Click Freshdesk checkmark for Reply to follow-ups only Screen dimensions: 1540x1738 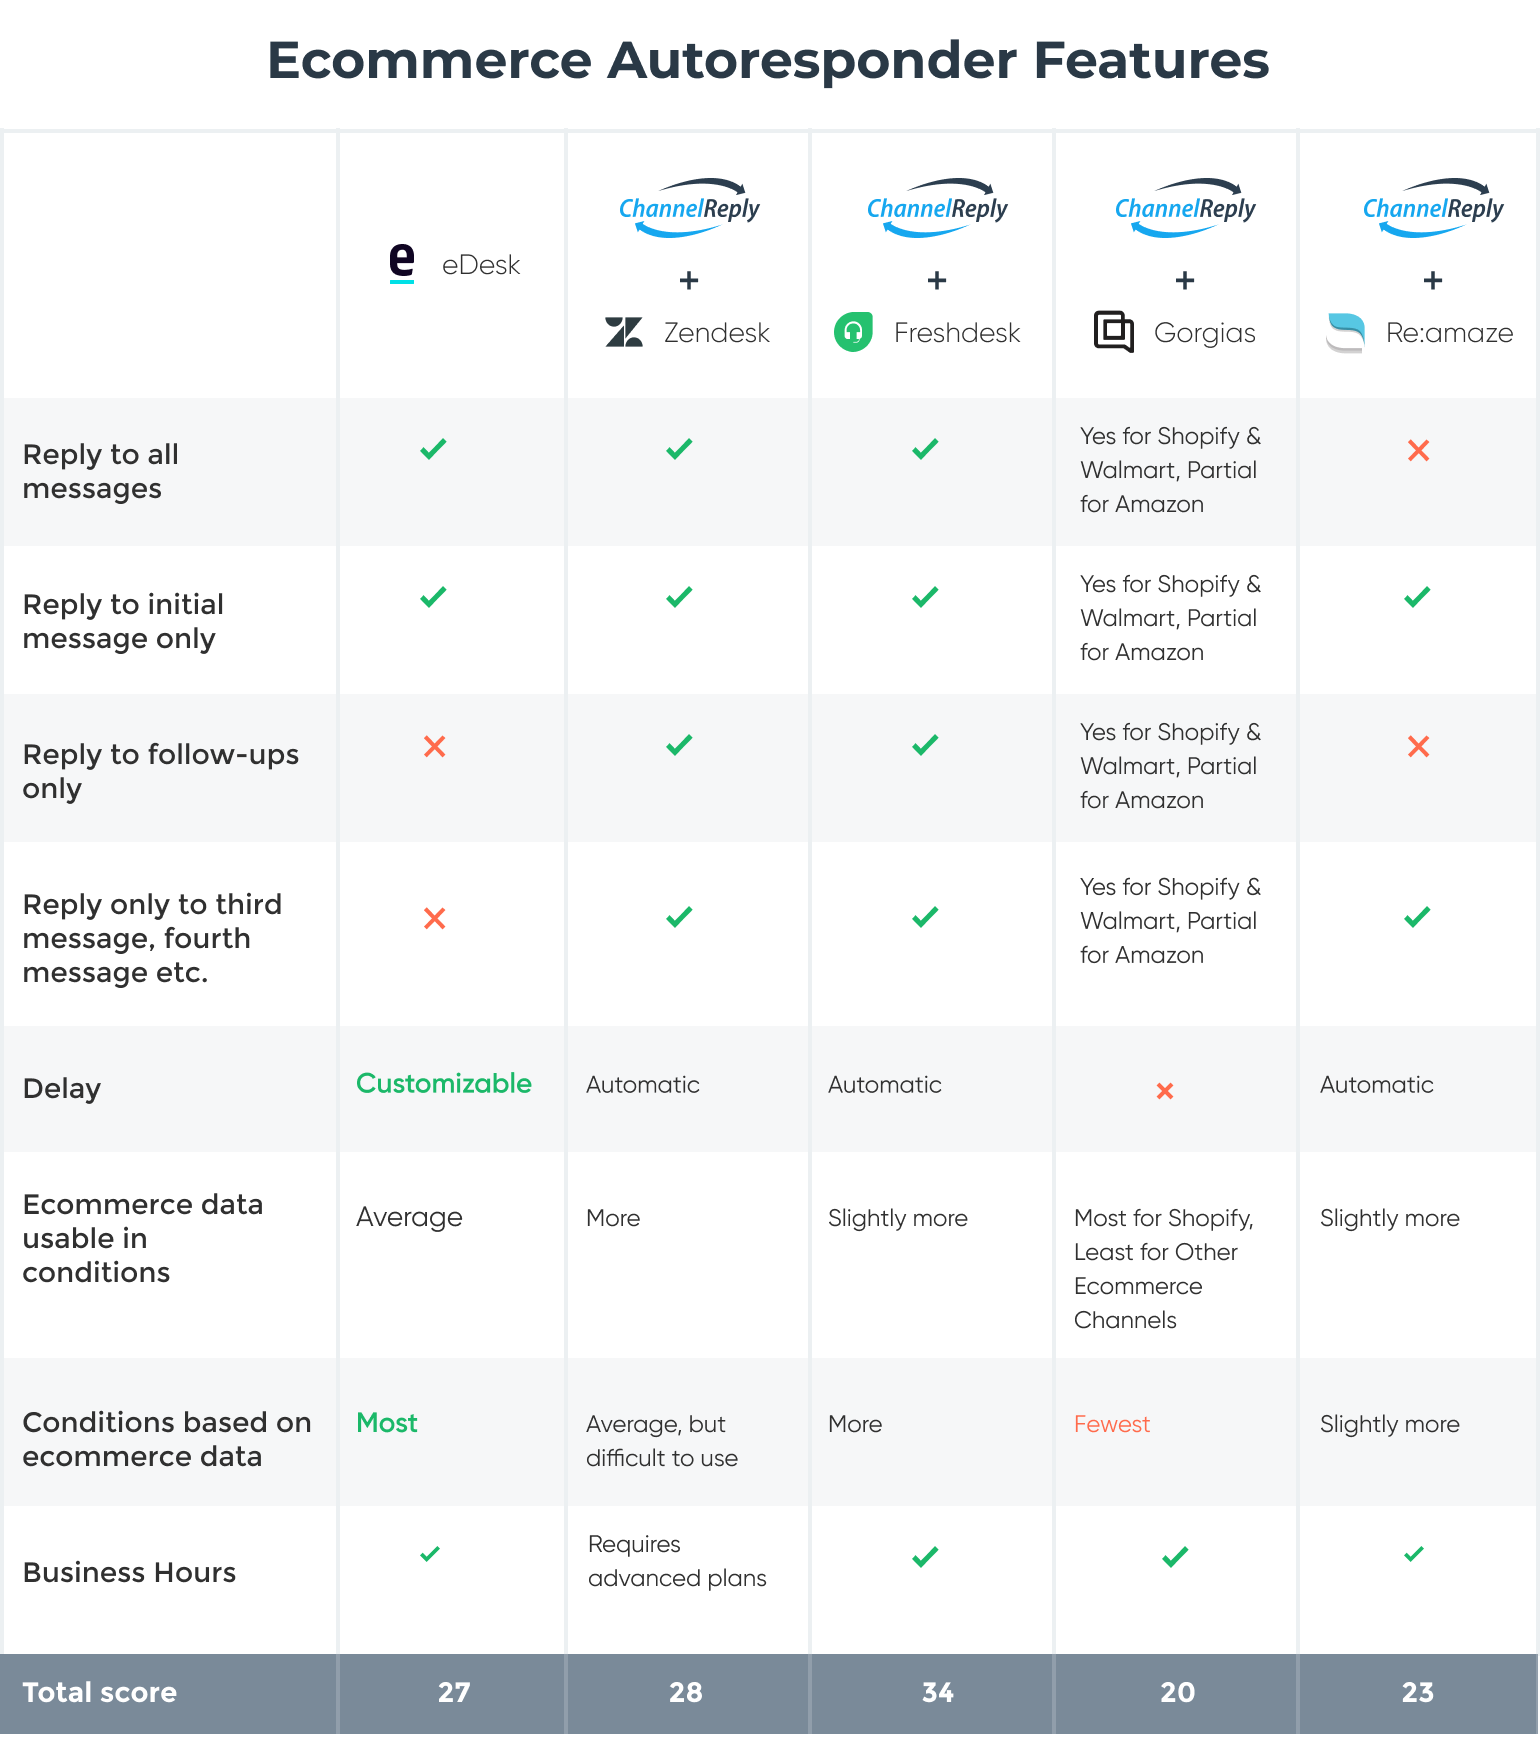click(x=925, y=745)
